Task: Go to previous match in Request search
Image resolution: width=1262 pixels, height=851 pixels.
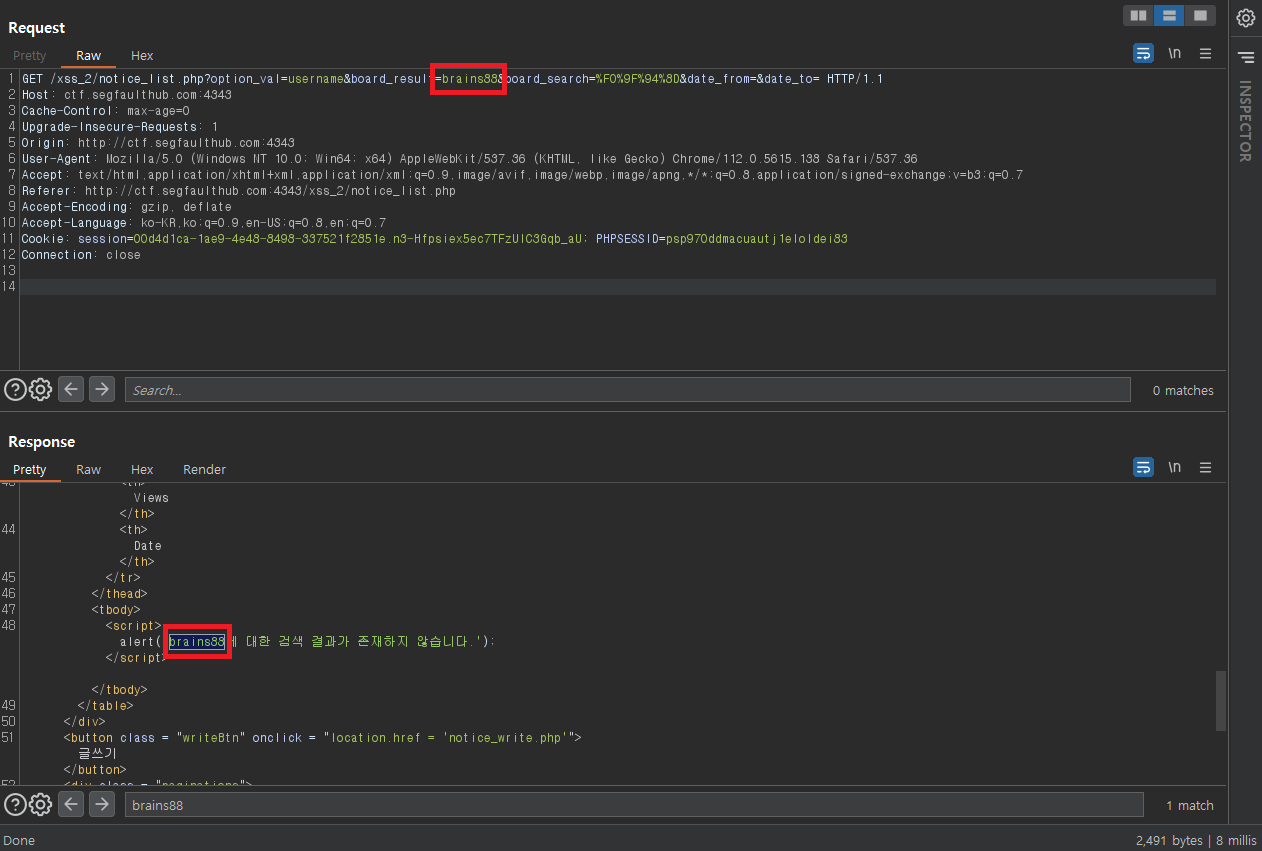Action: 70,389
